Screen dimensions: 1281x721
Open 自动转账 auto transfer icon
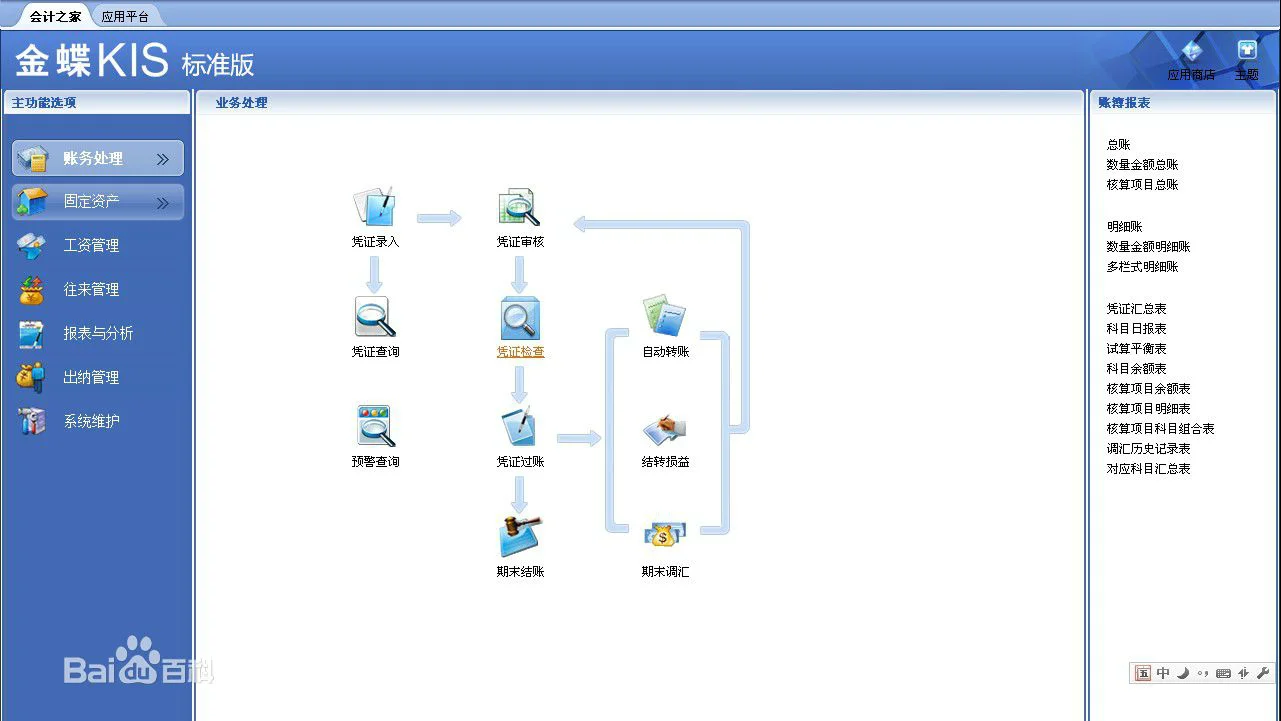665,315
